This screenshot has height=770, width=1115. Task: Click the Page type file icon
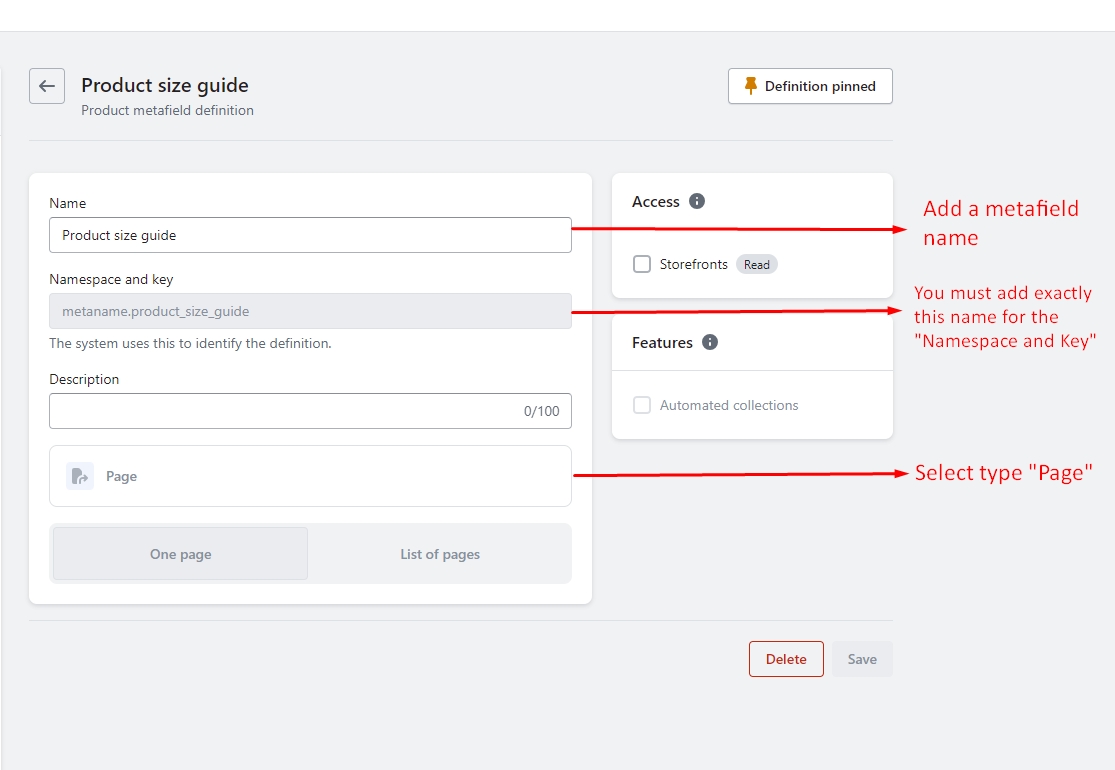80,476
